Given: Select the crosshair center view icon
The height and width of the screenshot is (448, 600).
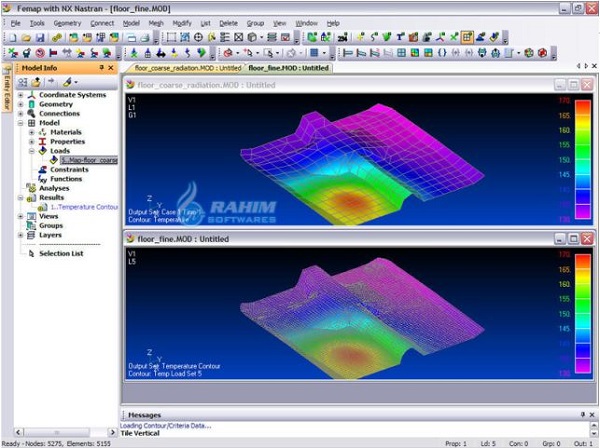Looking at the screenshot, I should tap(198, 37).
